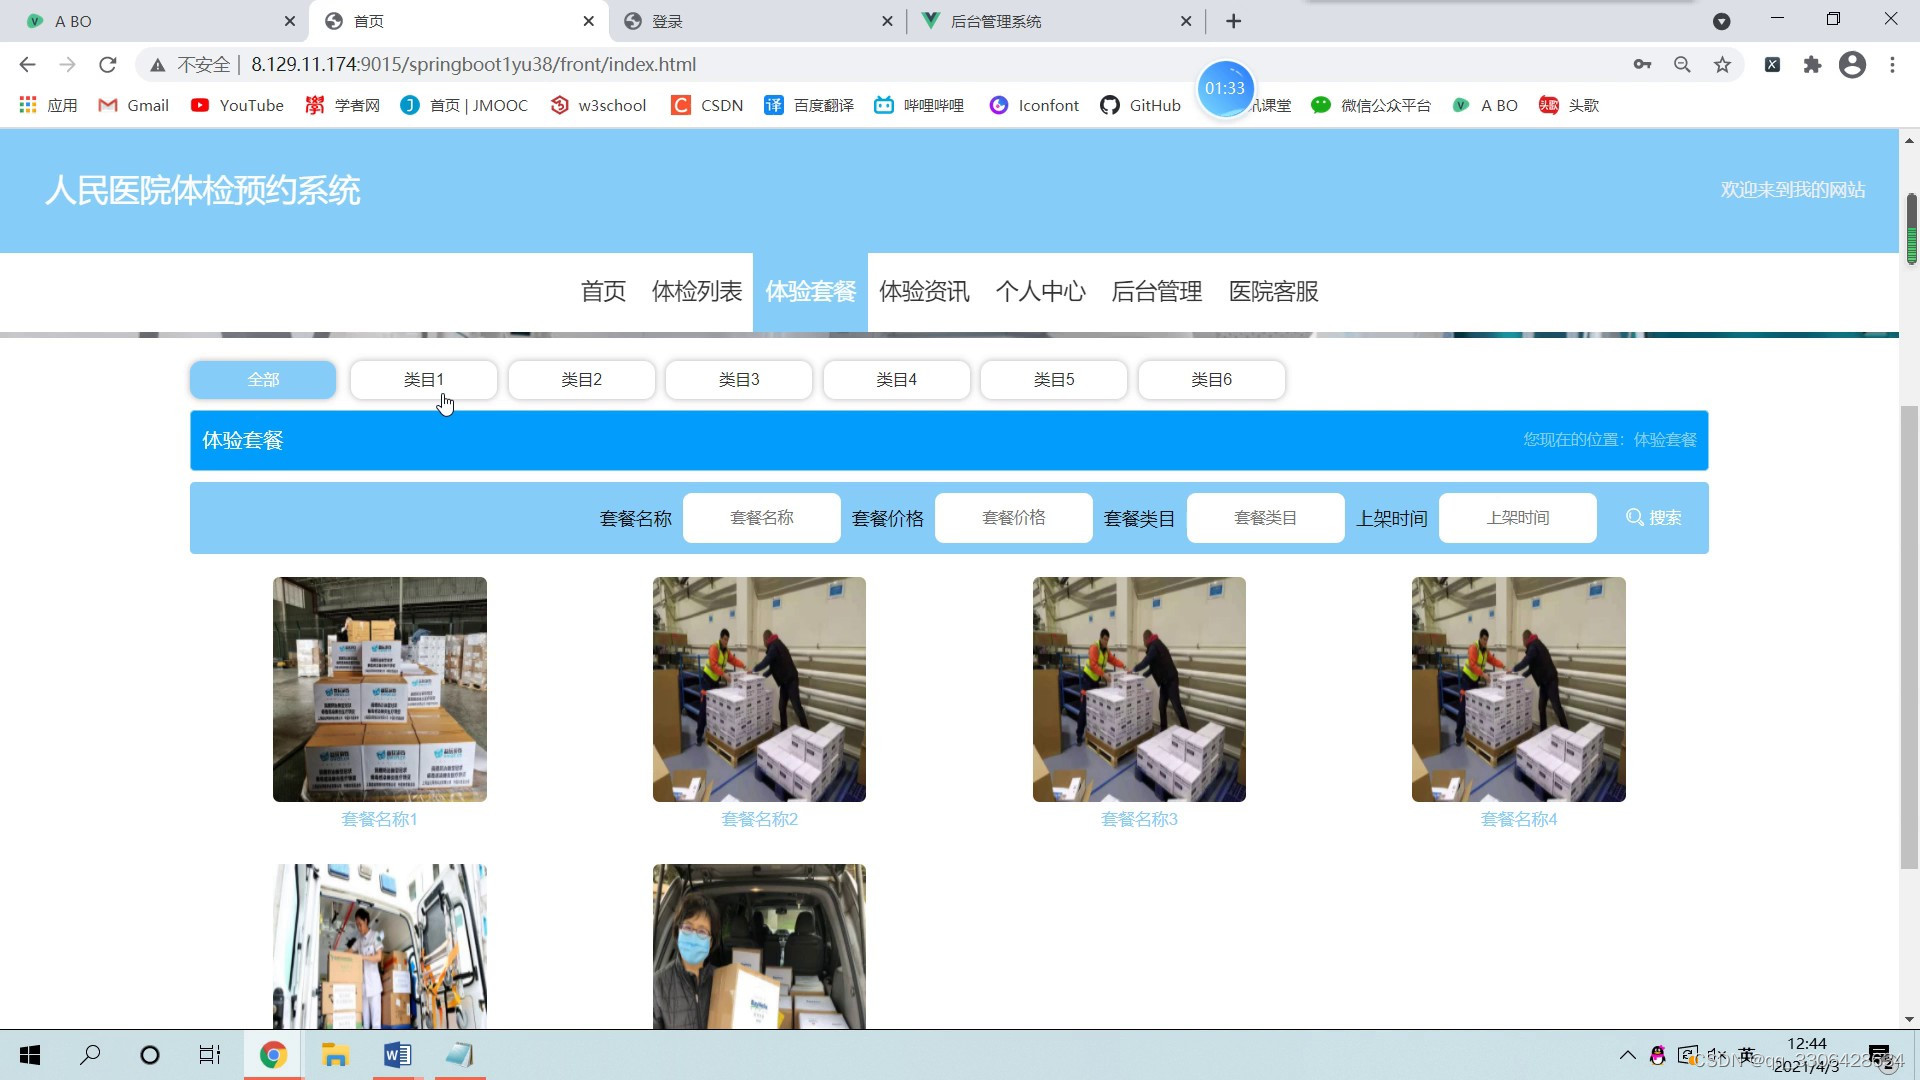Open the 个人中心 navigation item
The width and height of the screenshot is (1920, 1080).
(1041, 292)
